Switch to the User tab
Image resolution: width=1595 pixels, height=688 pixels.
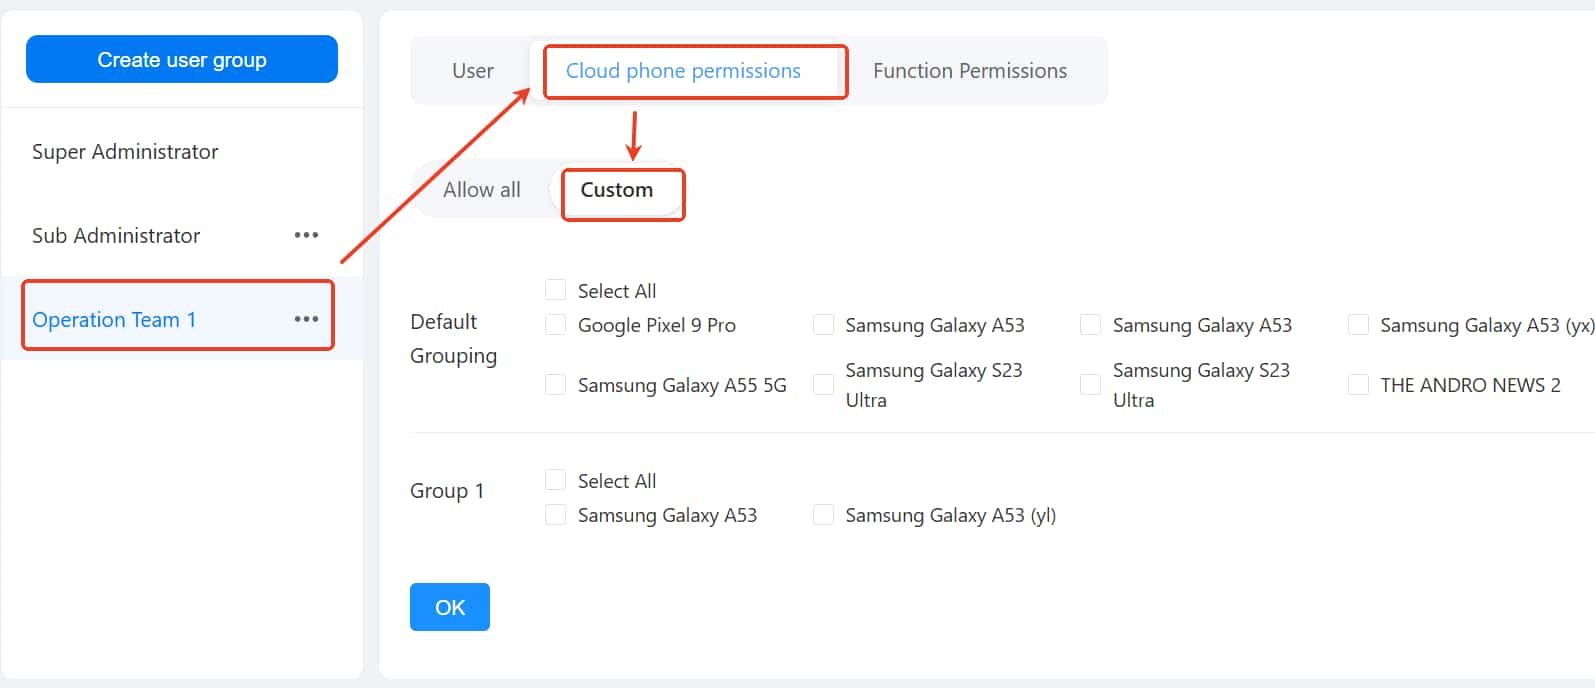tap(472, 71)
